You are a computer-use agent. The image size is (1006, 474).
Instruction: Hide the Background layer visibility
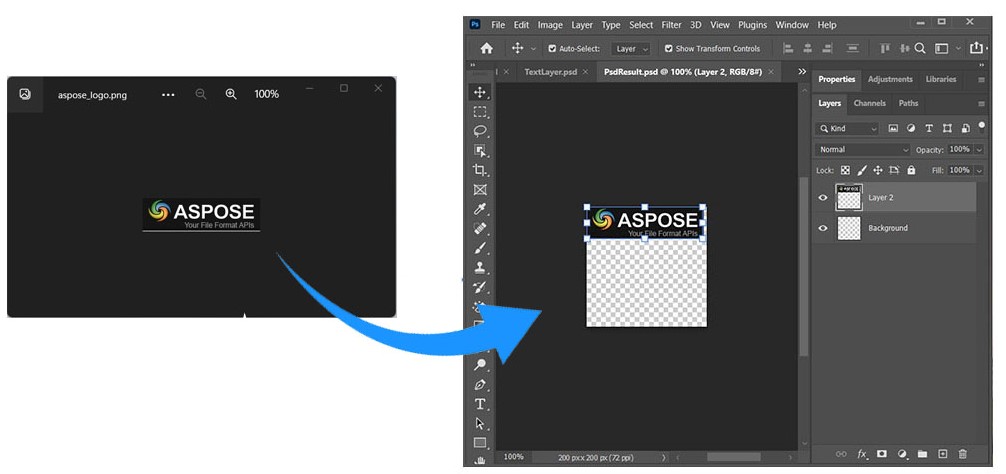(x=823, y=228)
